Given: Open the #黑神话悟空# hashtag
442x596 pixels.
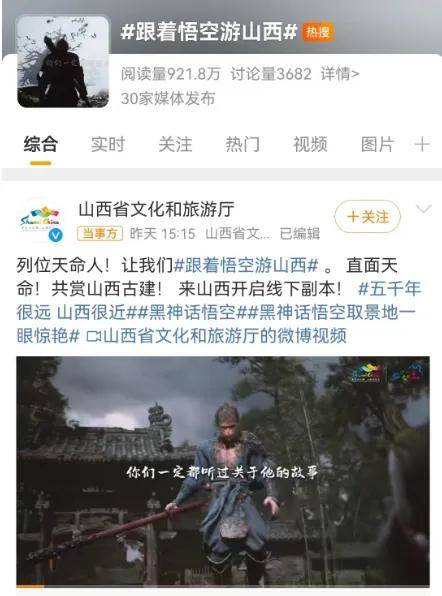Looking at the screenshot, I should [x=192, y=312].
